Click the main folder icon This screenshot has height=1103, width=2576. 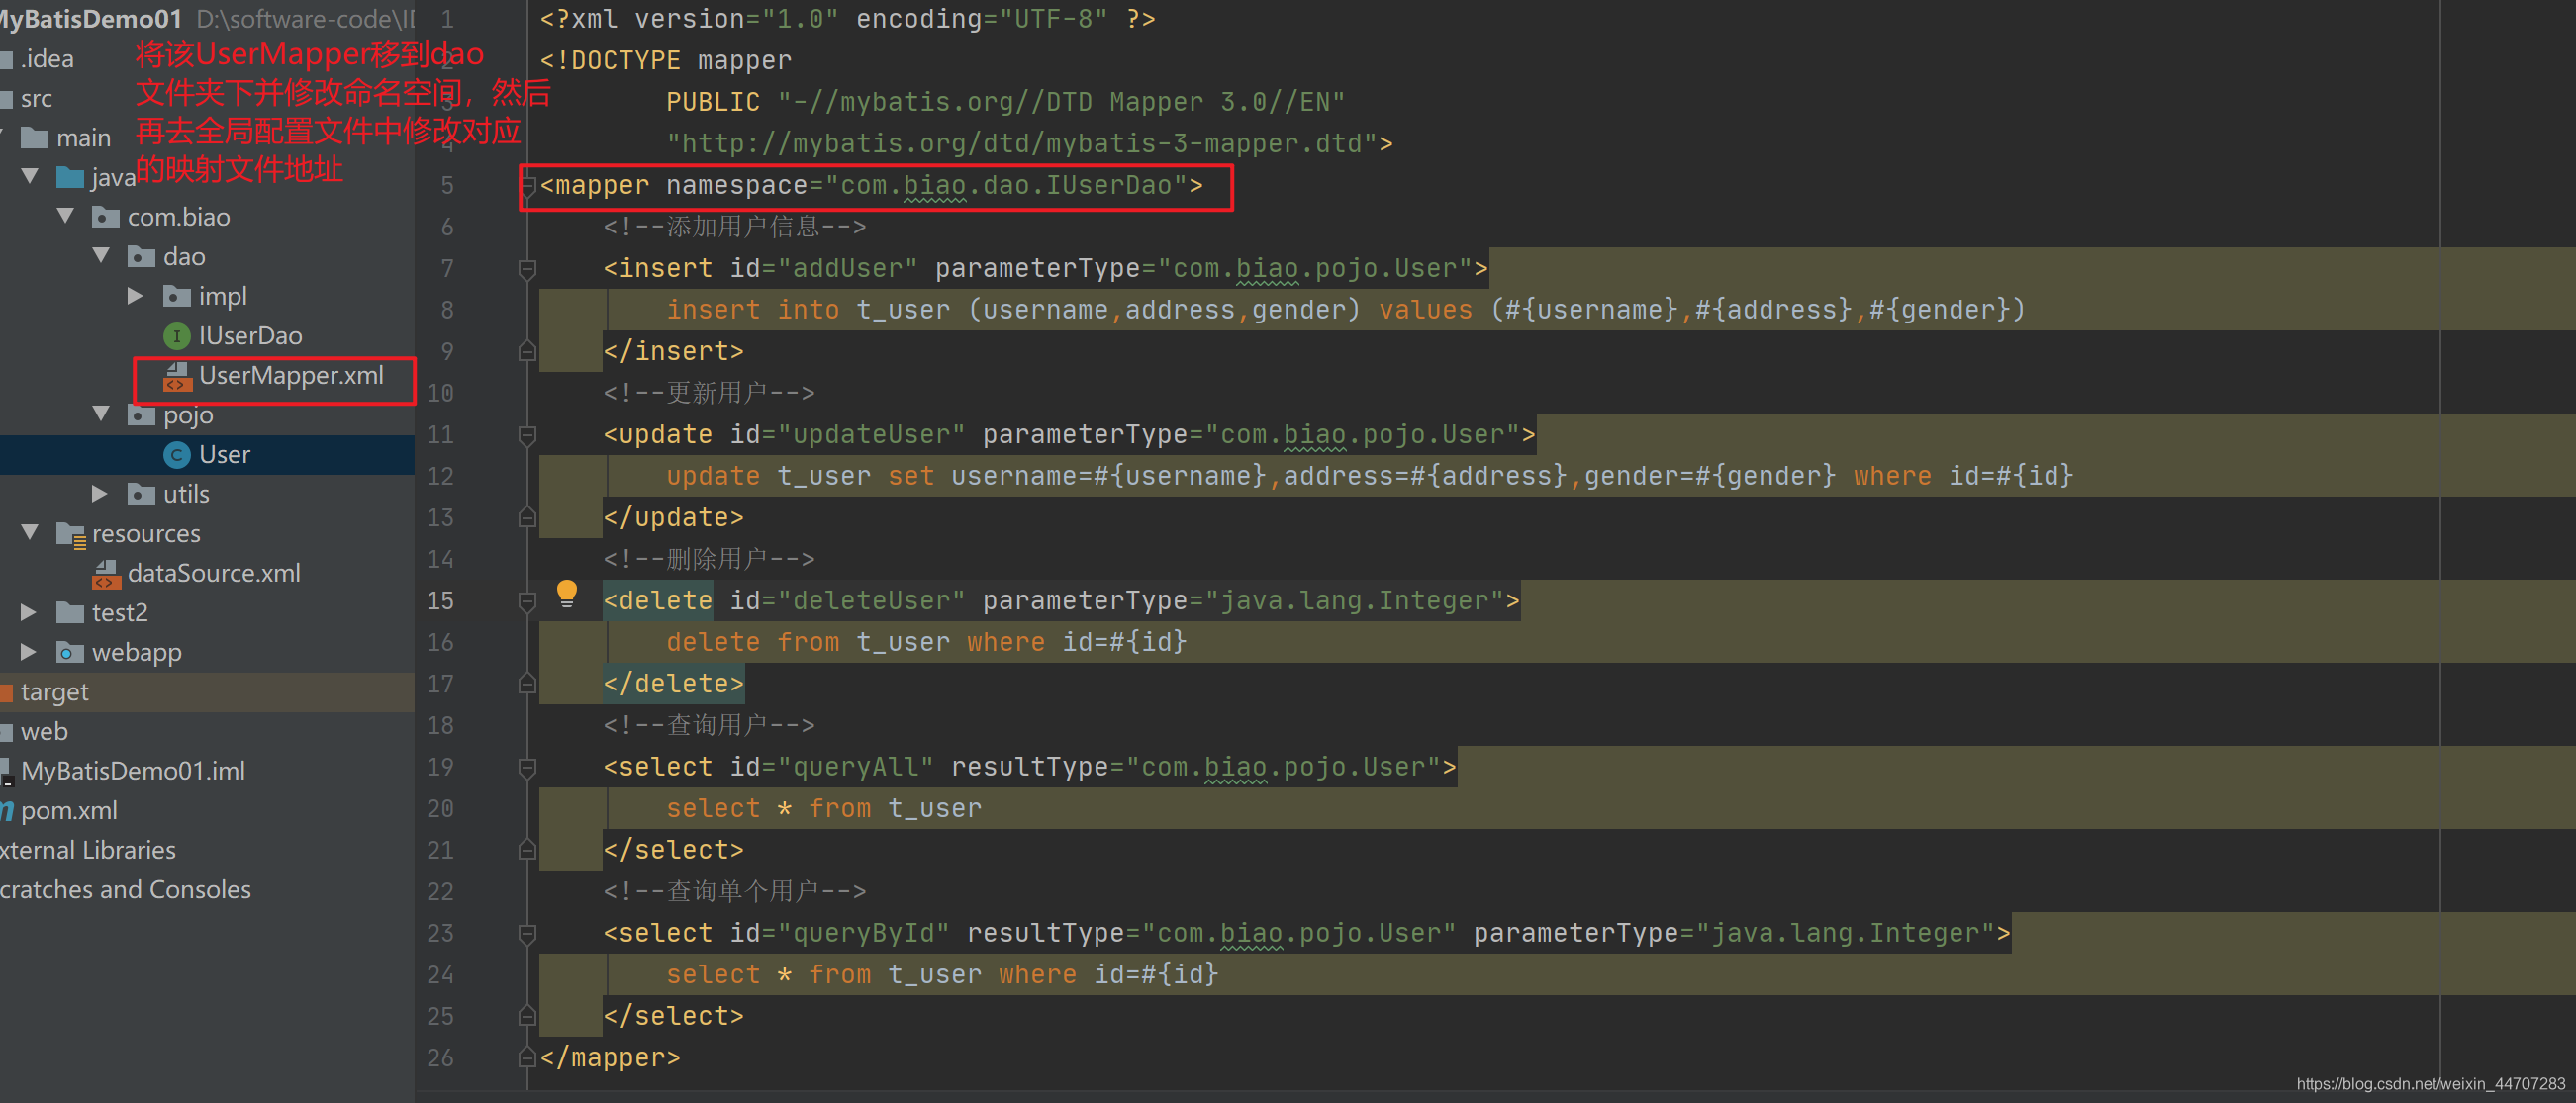[x=35, y=138]
